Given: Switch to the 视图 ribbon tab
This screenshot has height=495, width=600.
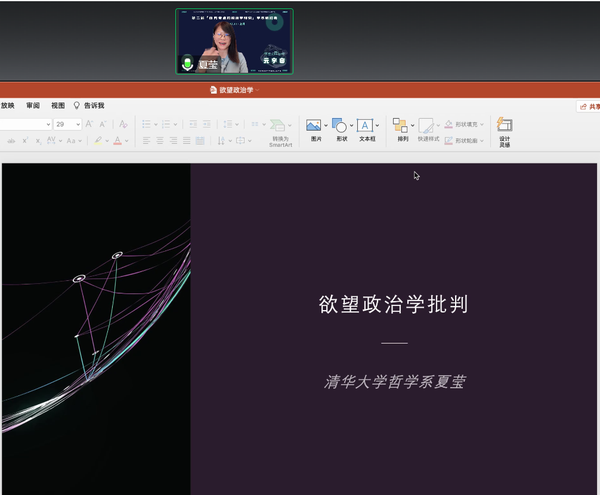Looking at the screenshot, I should (x=58, y=105).
